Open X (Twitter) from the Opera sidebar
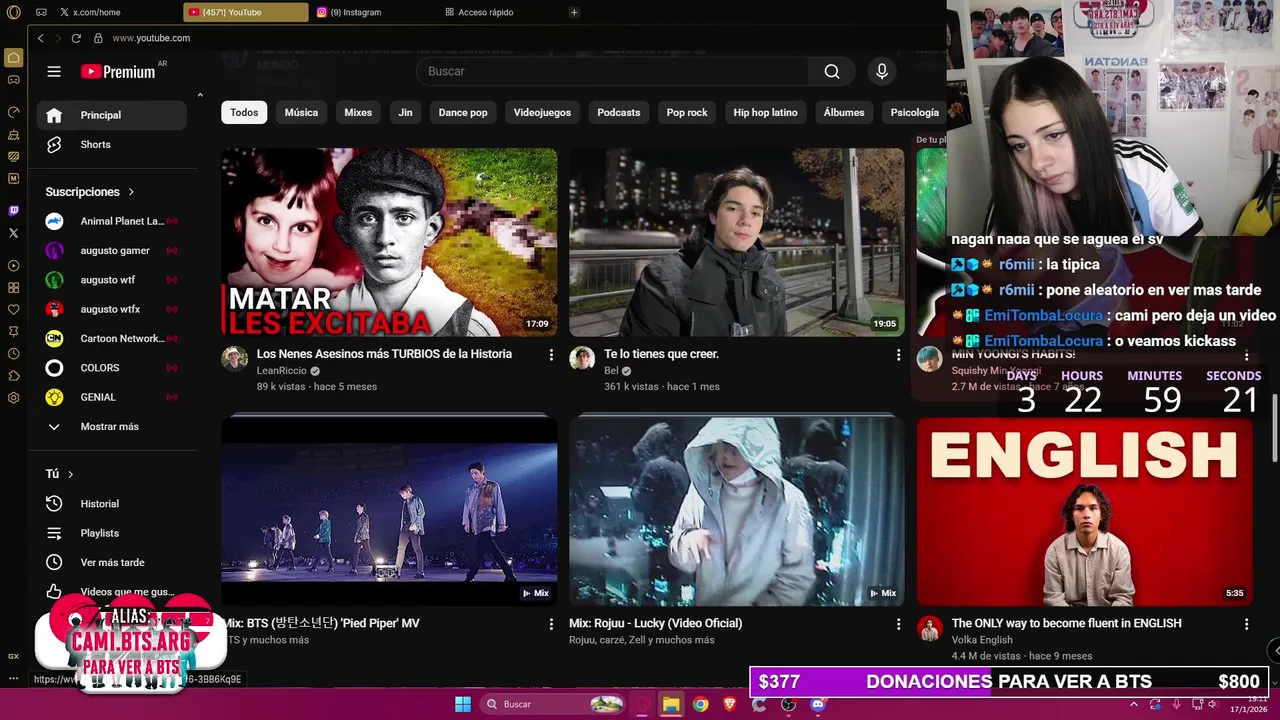1280x720 pixels. (13, 233)
